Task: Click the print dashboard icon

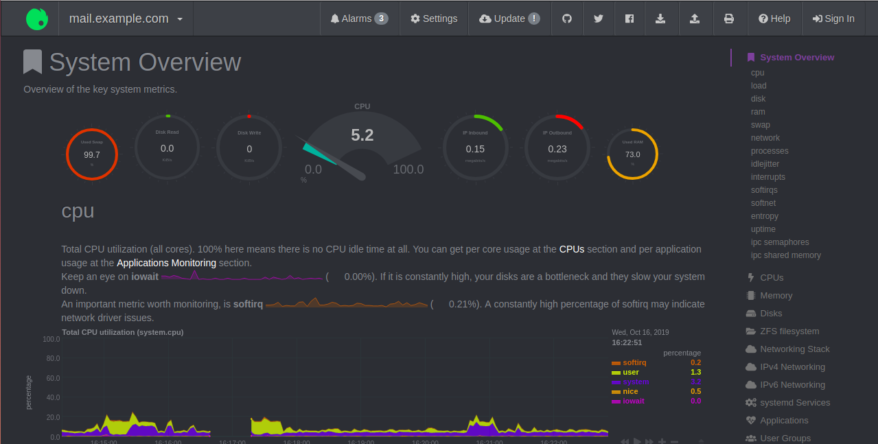Action: [x=729, y=18]
